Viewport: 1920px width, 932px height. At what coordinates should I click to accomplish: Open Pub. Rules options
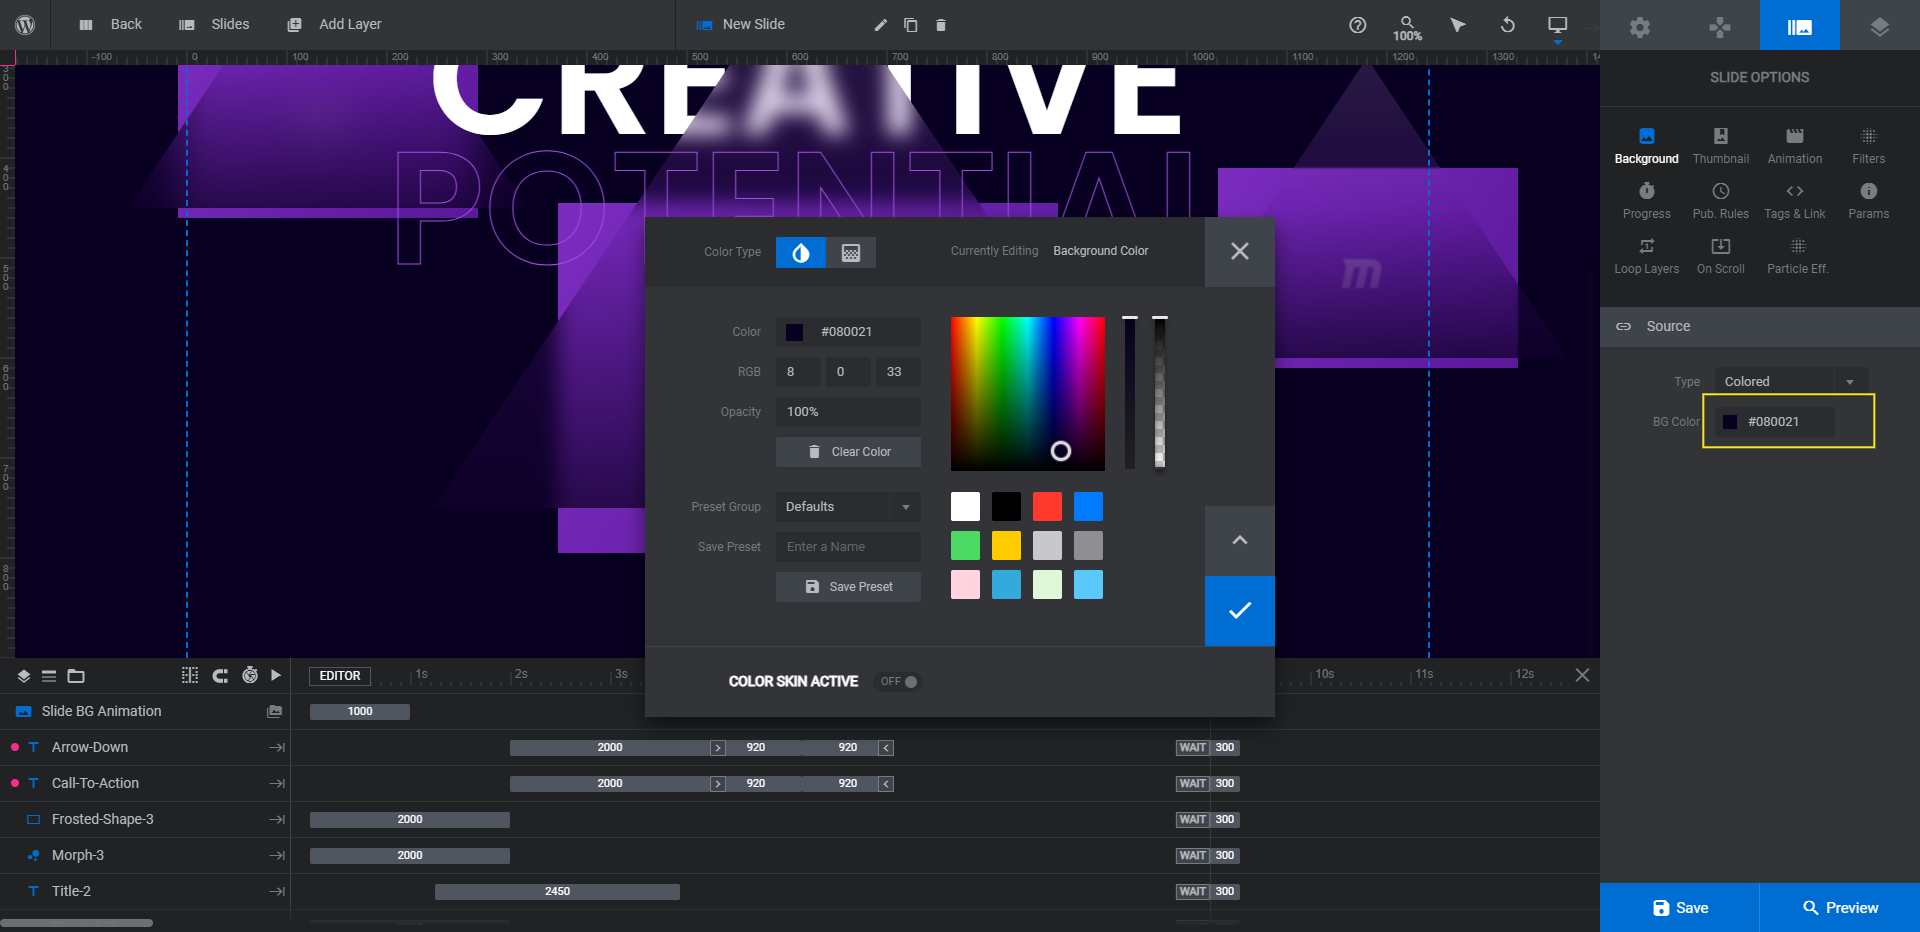click(x=1721, y=201)
